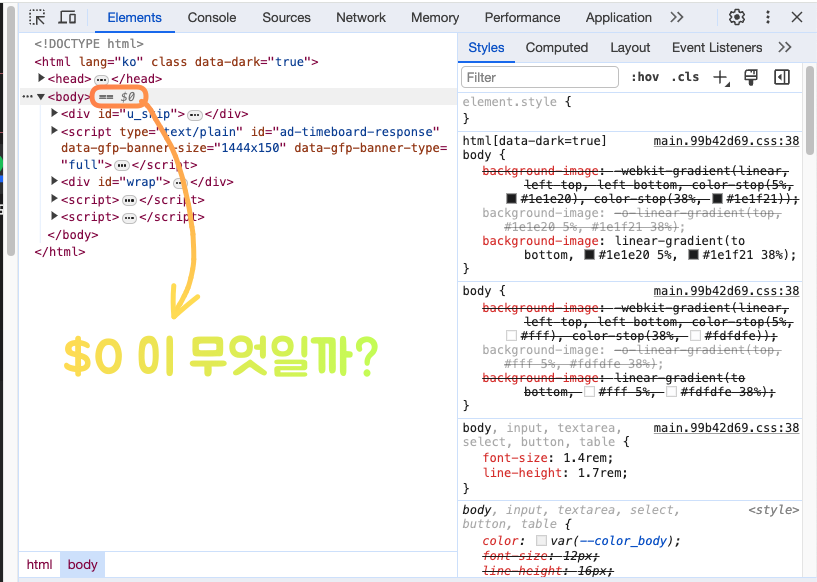Click the --color_body variable name

click(623, 541)
